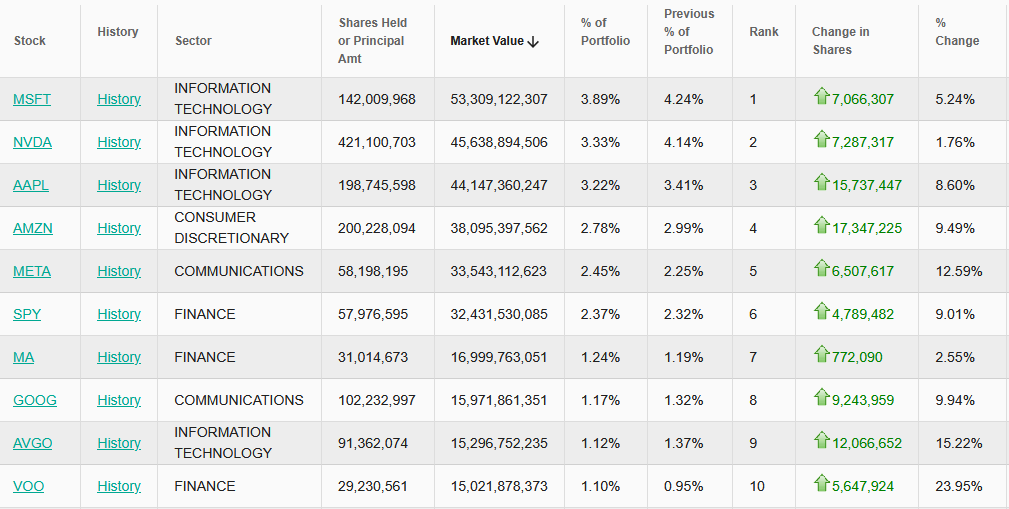Open the NVDA ticker link

click(32, 142)
